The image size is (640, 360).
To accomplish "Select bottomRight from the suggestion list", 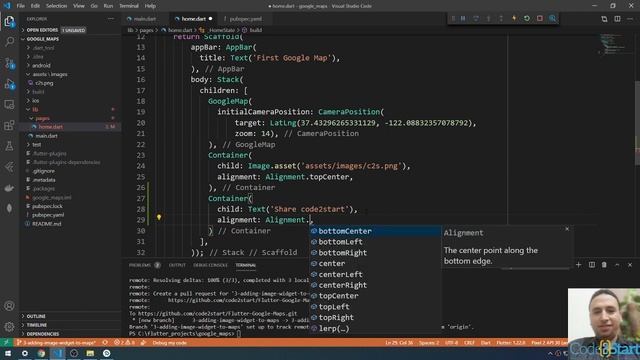I will [375, 253].
